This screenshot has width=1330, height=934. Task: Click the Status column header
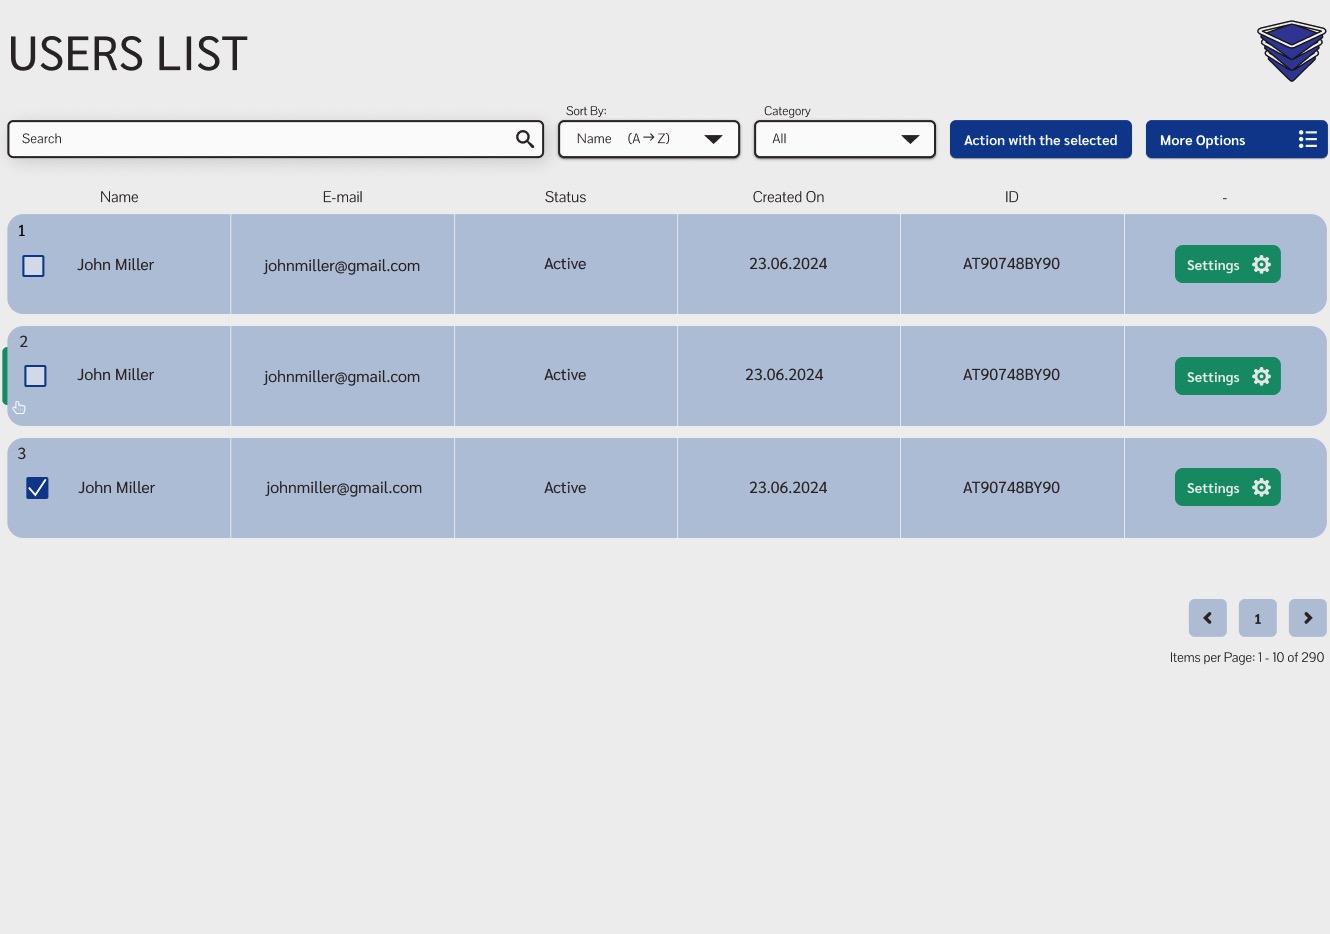pos(565,197)
